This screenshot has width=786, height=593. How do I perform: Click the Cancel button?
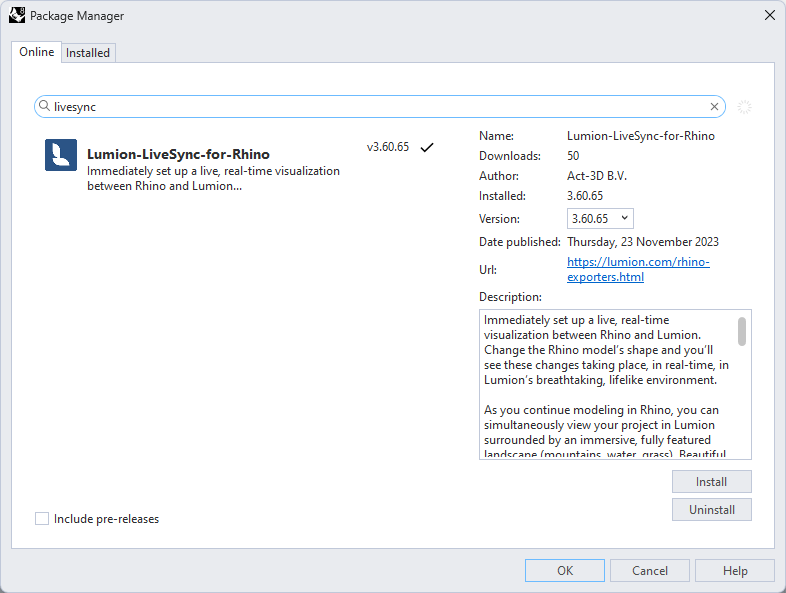(650, 570)
